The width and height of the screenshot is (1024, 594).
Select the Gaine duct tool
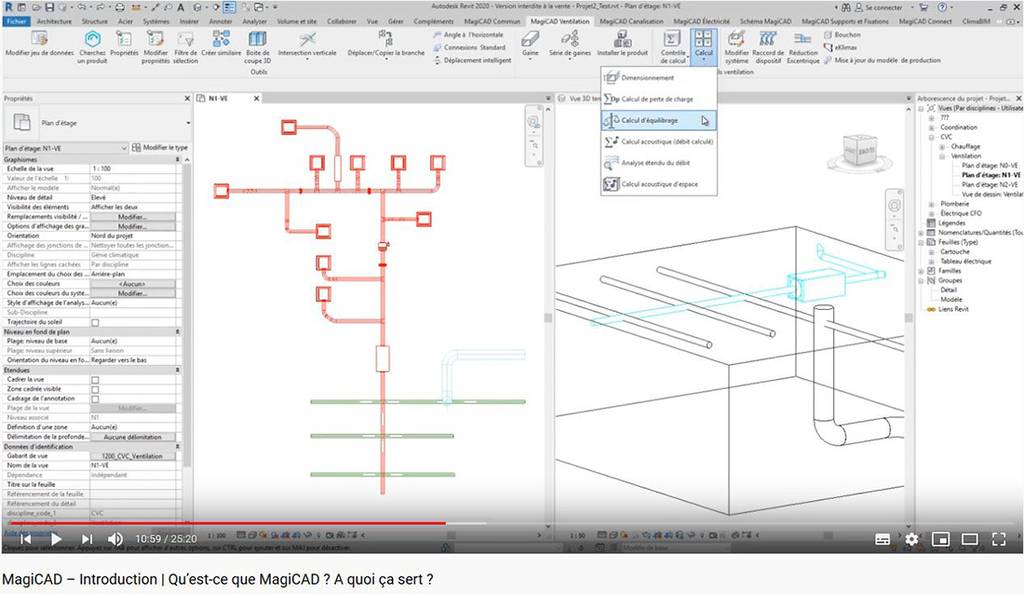[x=530, y=45]
